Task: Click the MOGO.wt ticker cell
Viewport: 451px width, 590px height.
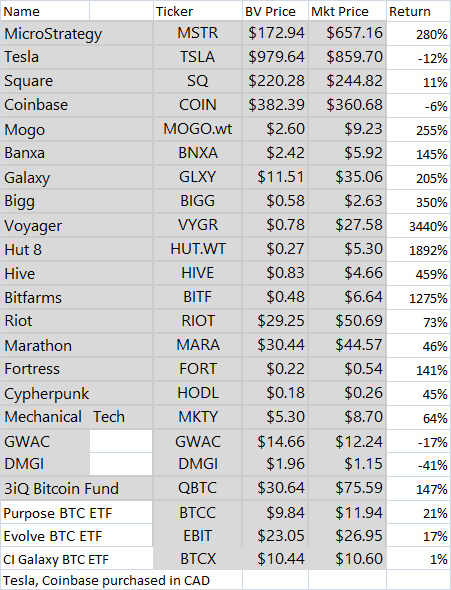Action: click(x=197, y=129)
